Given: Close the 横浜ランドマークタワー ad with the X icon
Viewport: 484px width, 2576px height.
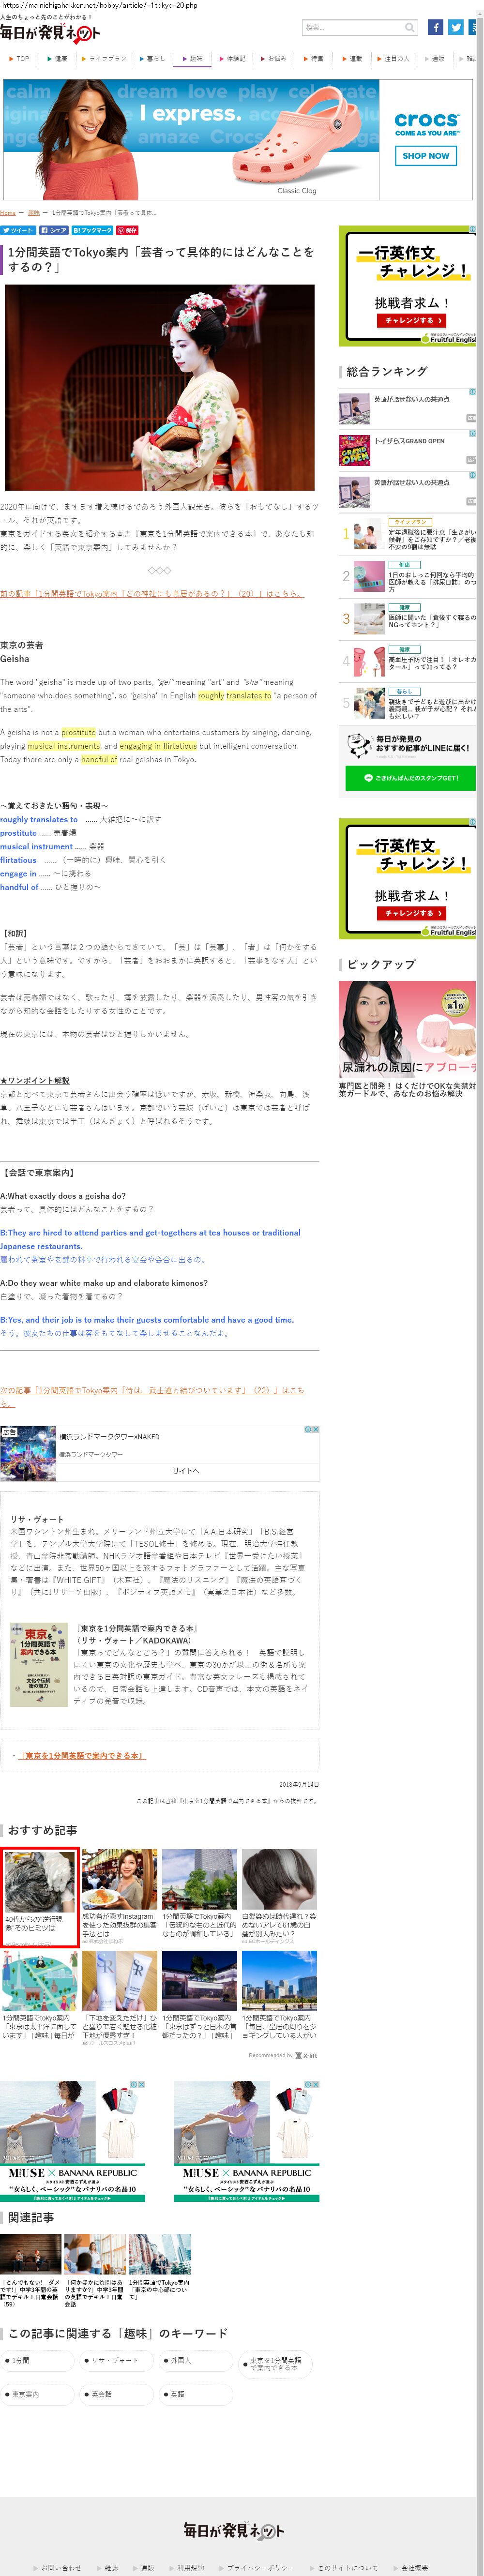Looking at the screenshot, I should [x=315, y=1430].
